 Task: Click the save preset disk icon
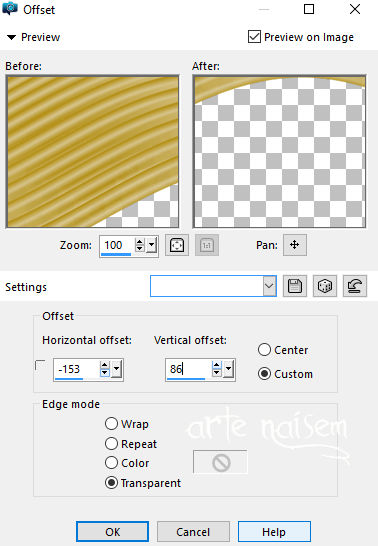pyautogui.click(x=295, y=286)
